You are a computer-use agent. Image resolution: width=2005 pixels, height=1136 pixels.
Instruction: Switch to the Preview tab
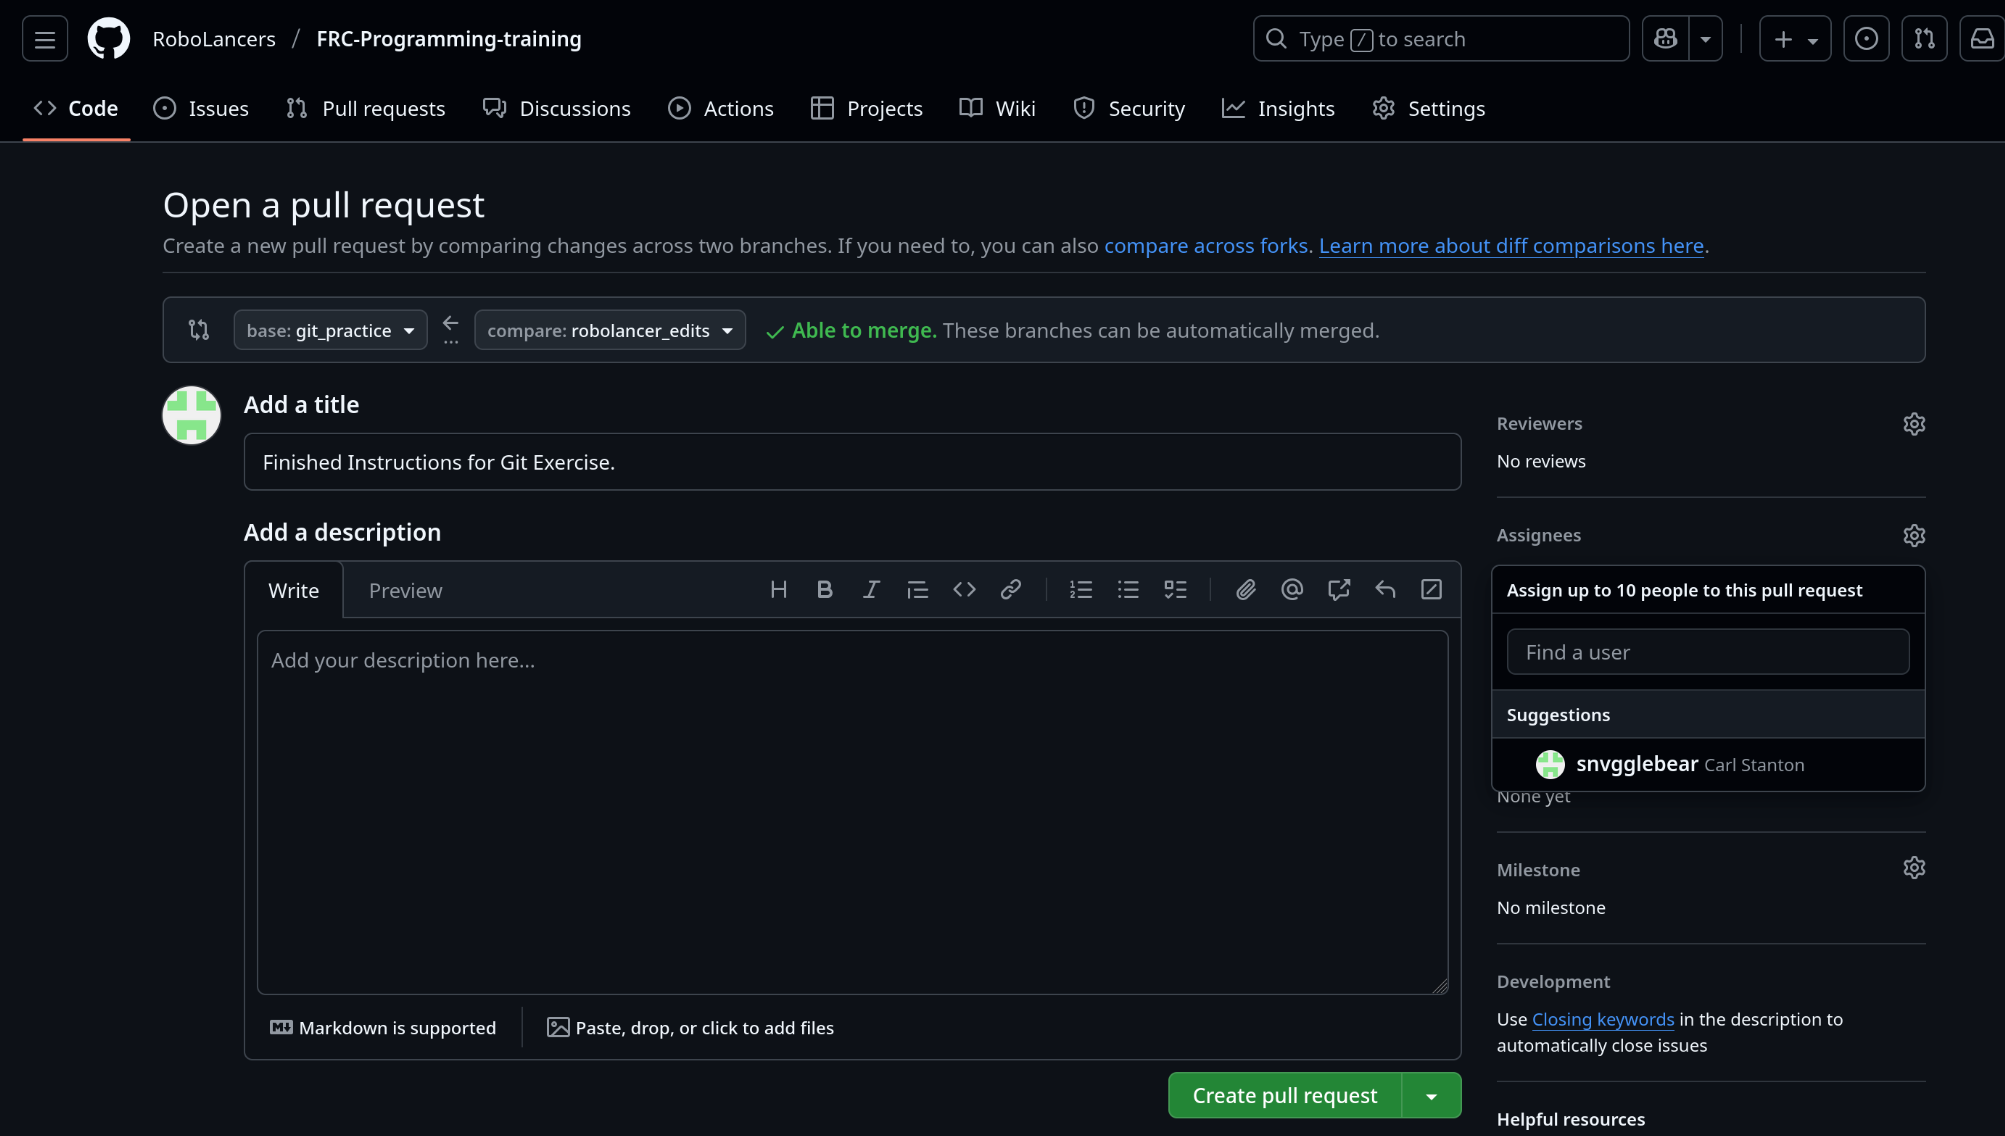click(405, 590)
